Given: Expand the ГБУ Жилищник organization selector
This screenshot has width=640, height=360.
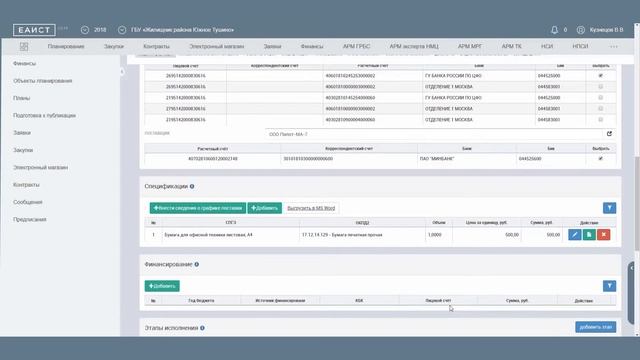Looking at the screenshot, I should [122, 30].
